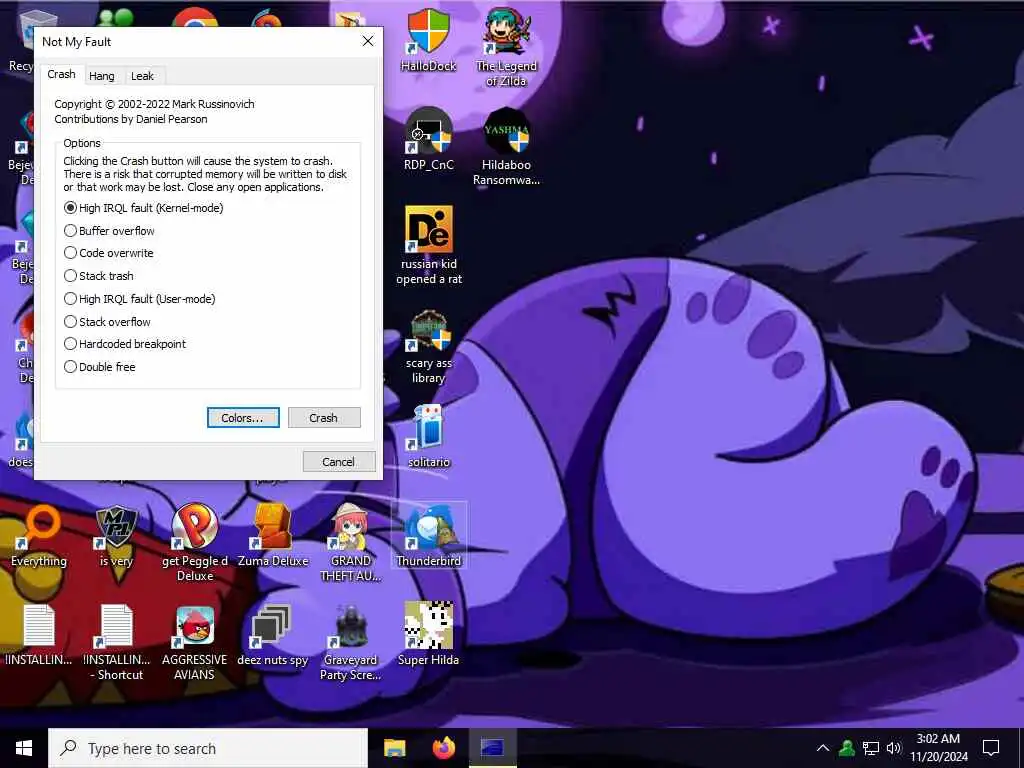This screenshot has width=1024, height=768.
Task: Select the Stack overflow radio button
Action: (x=71, y=321)
